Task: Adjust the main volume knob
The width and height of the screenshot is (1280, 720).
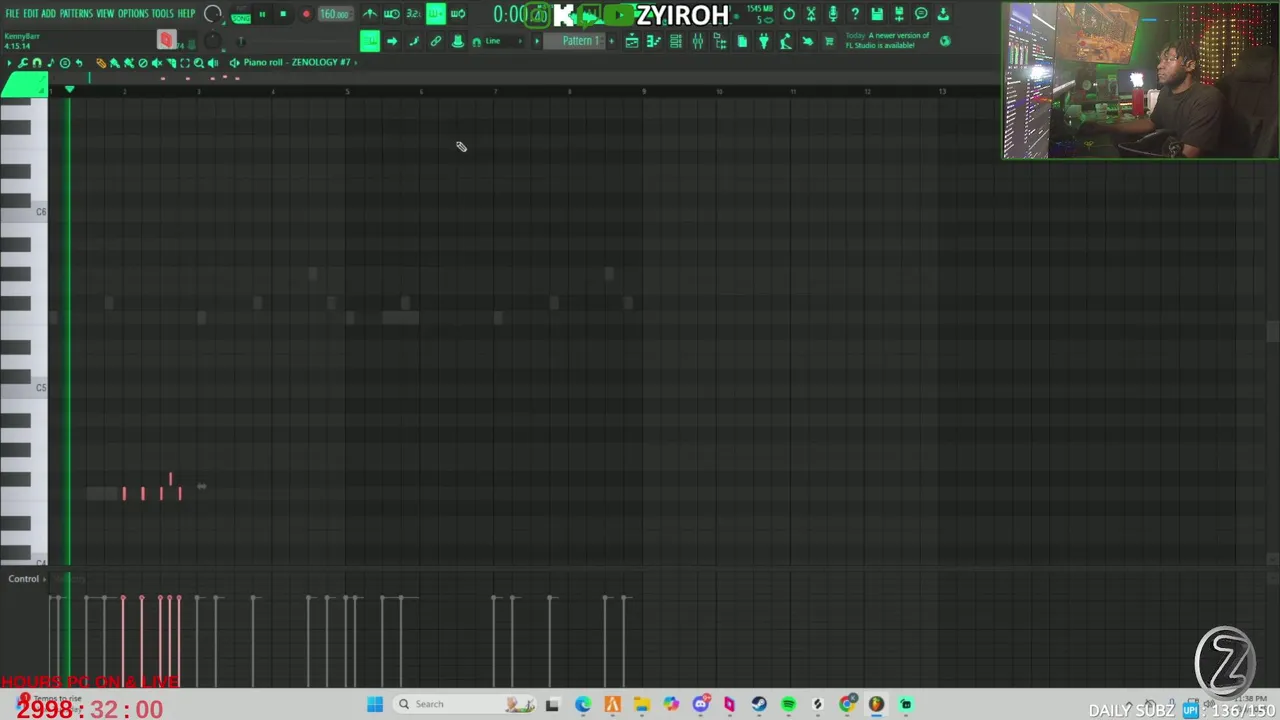Action: [x=213, y=14]
